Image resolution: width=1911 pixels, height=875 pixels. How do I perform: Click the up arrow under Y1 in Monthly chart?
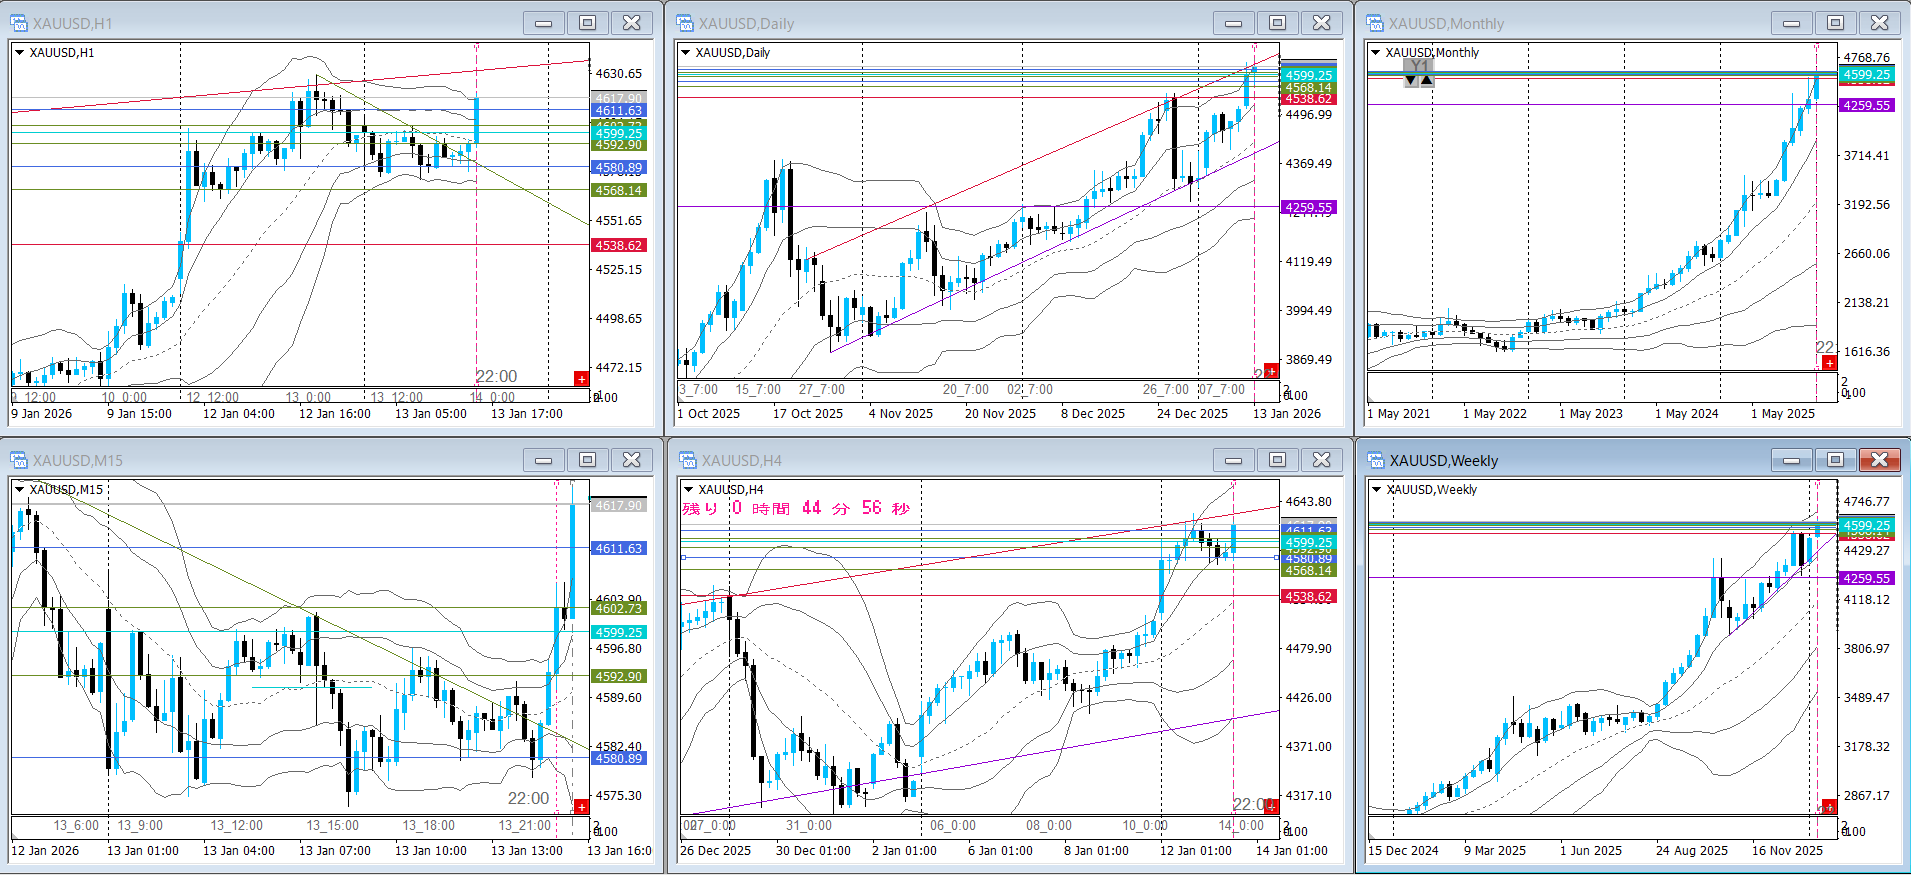1427,81
